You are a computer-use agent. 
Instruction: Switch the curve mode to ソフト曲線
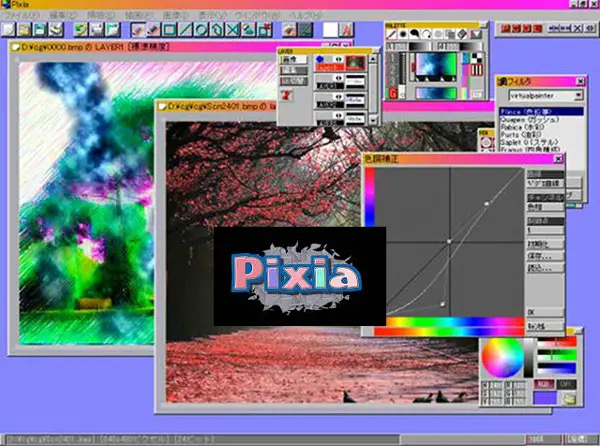tap(545, 184)
